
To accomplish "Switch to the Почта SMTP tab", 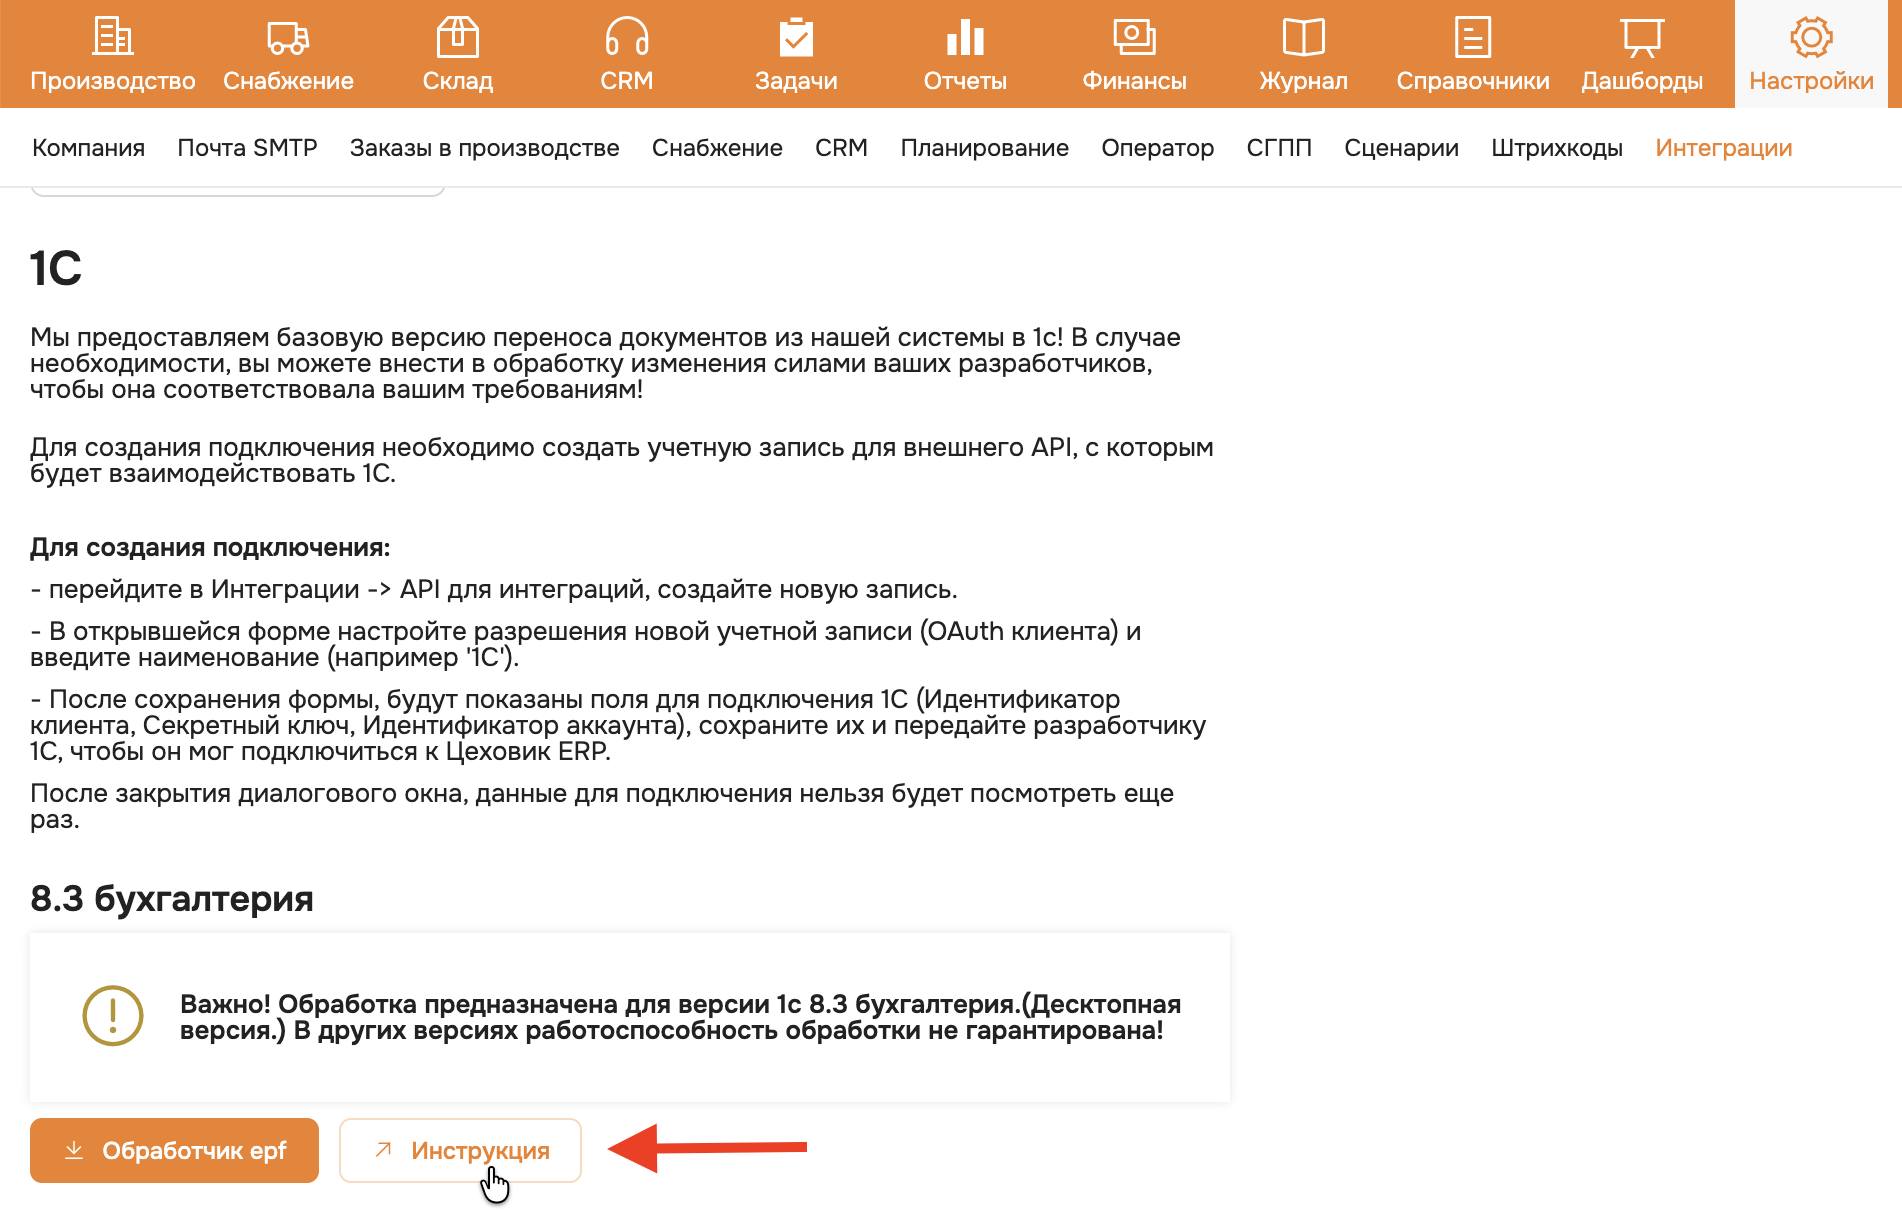I will pos(247,148).
